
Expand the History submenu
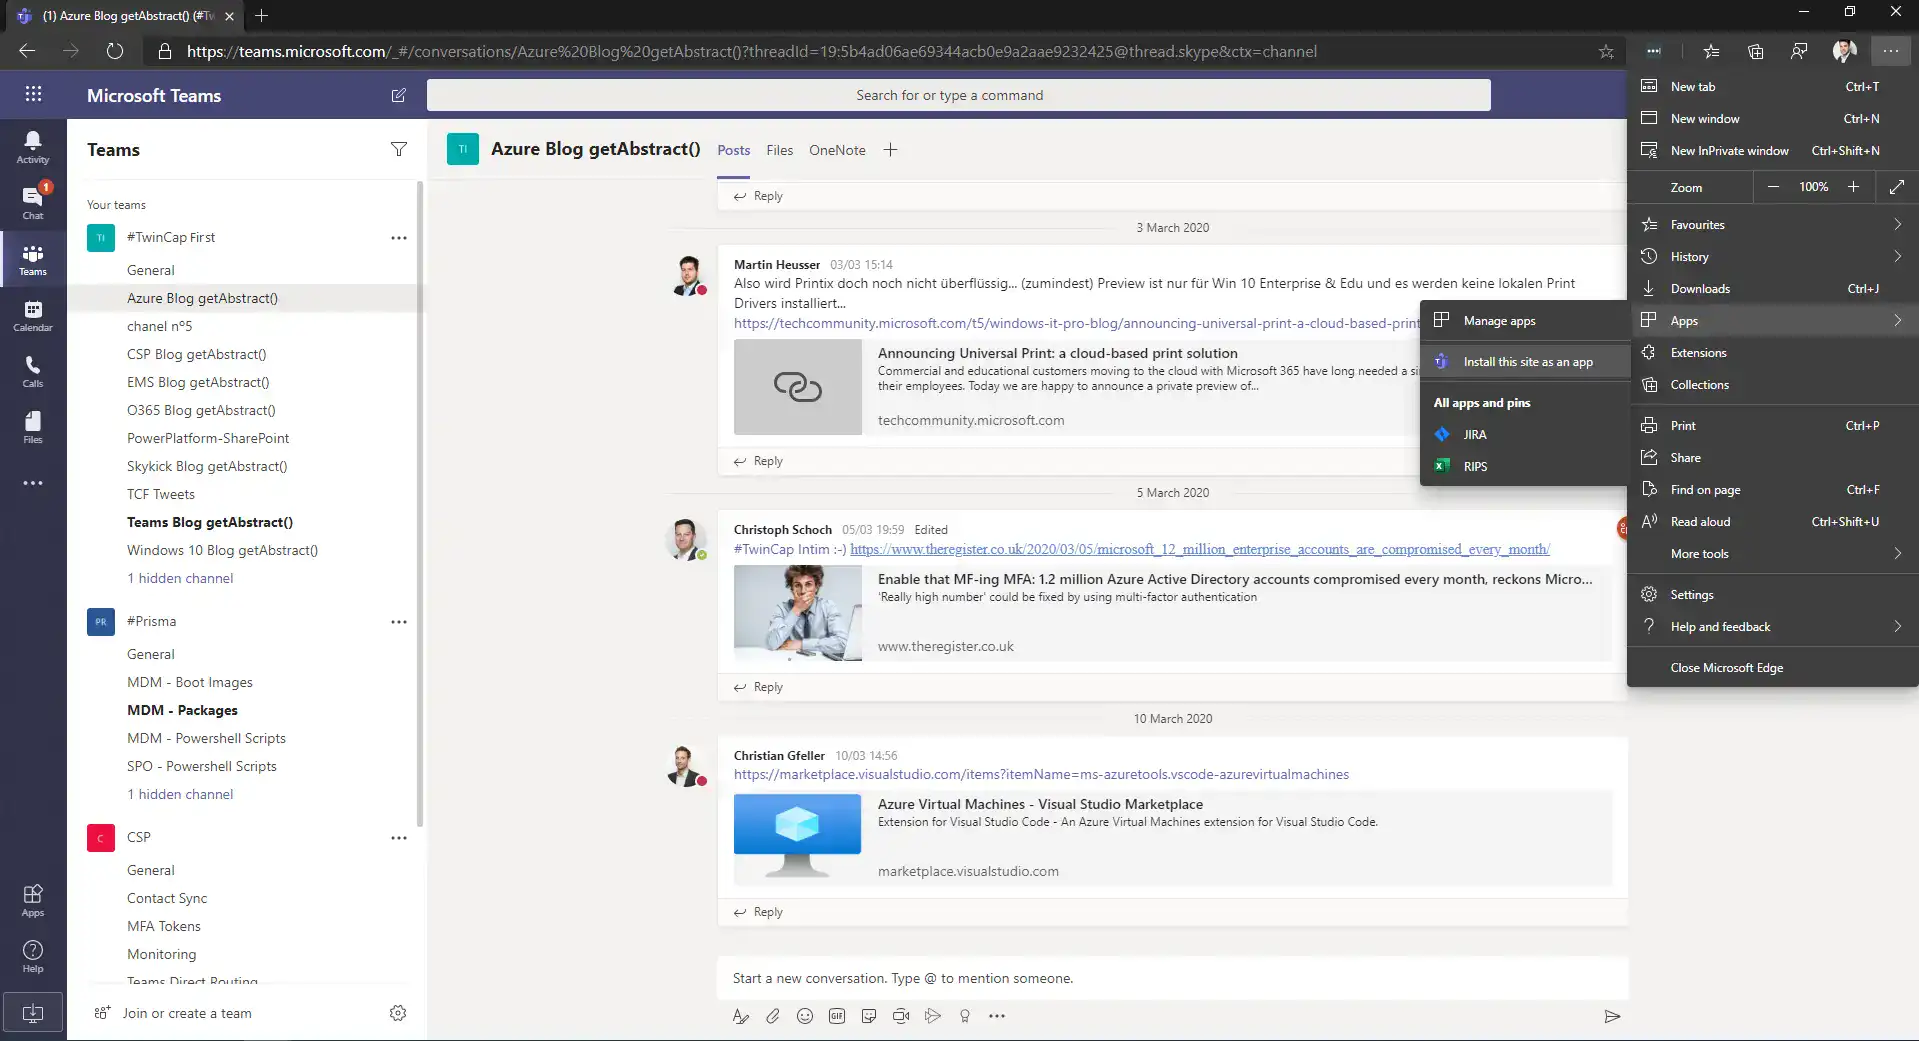coord(1773,257)
